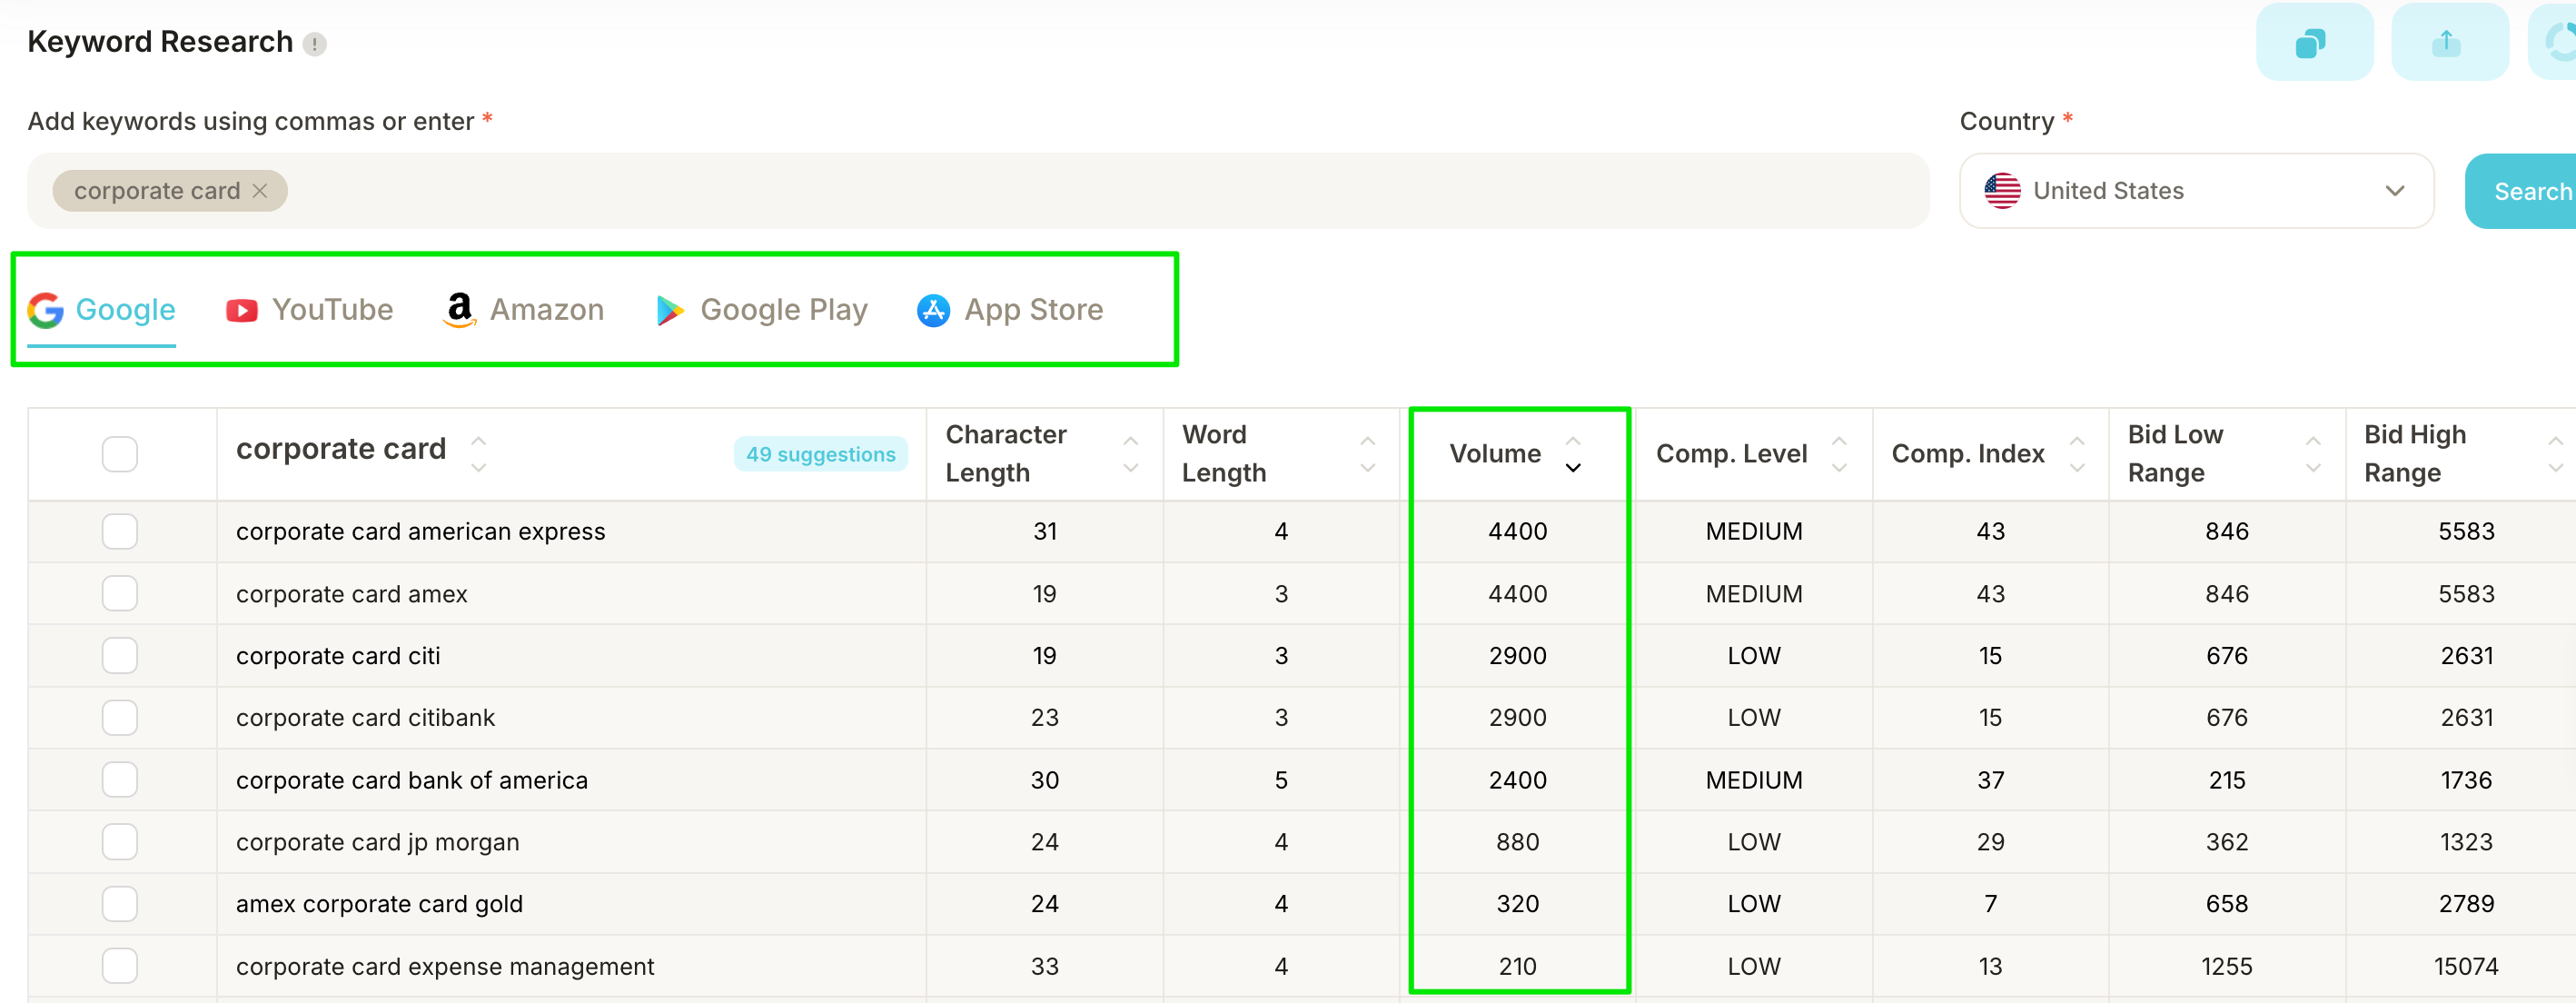Switch to the Google tab
The width and height of the screenshot is (2576, 1003).
pyautogui.click(x=102, y=310)
